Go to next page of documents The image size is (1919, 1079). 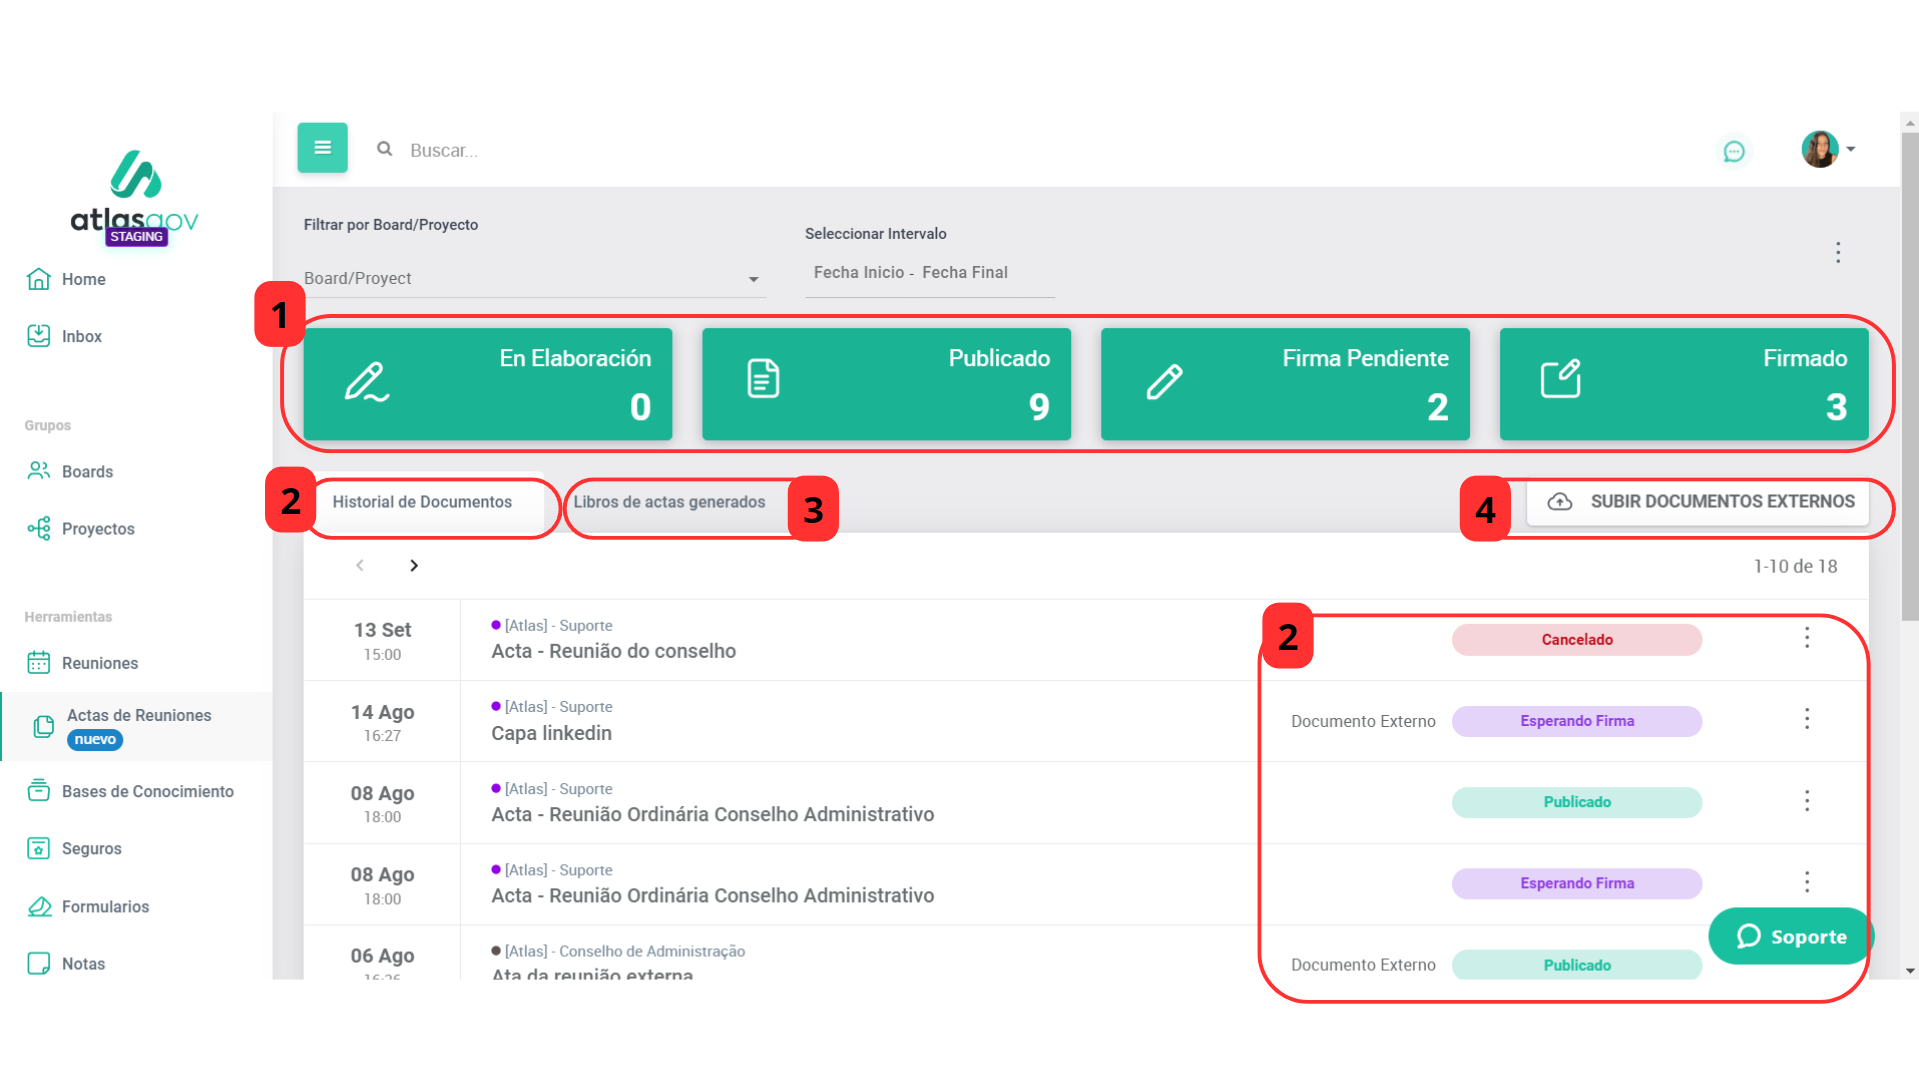pos(413,566)
